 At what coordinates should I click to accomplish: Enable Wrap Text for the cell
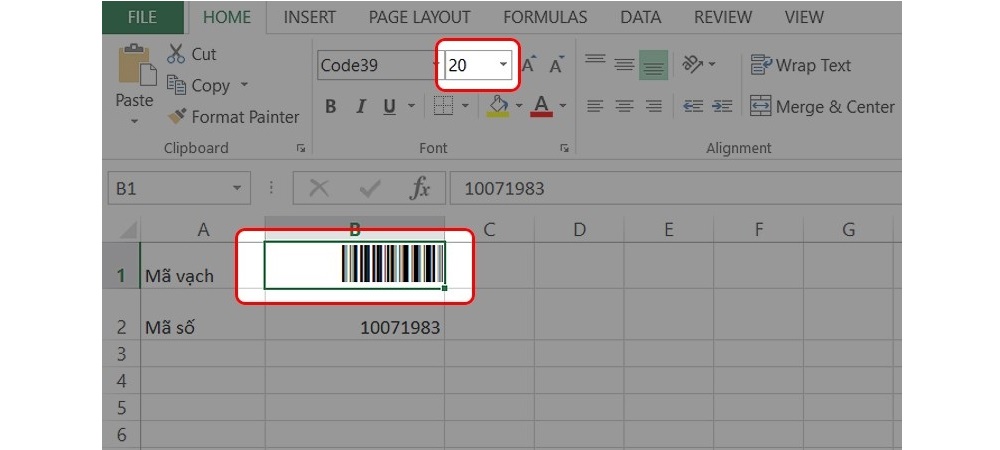tap(801, 65)
